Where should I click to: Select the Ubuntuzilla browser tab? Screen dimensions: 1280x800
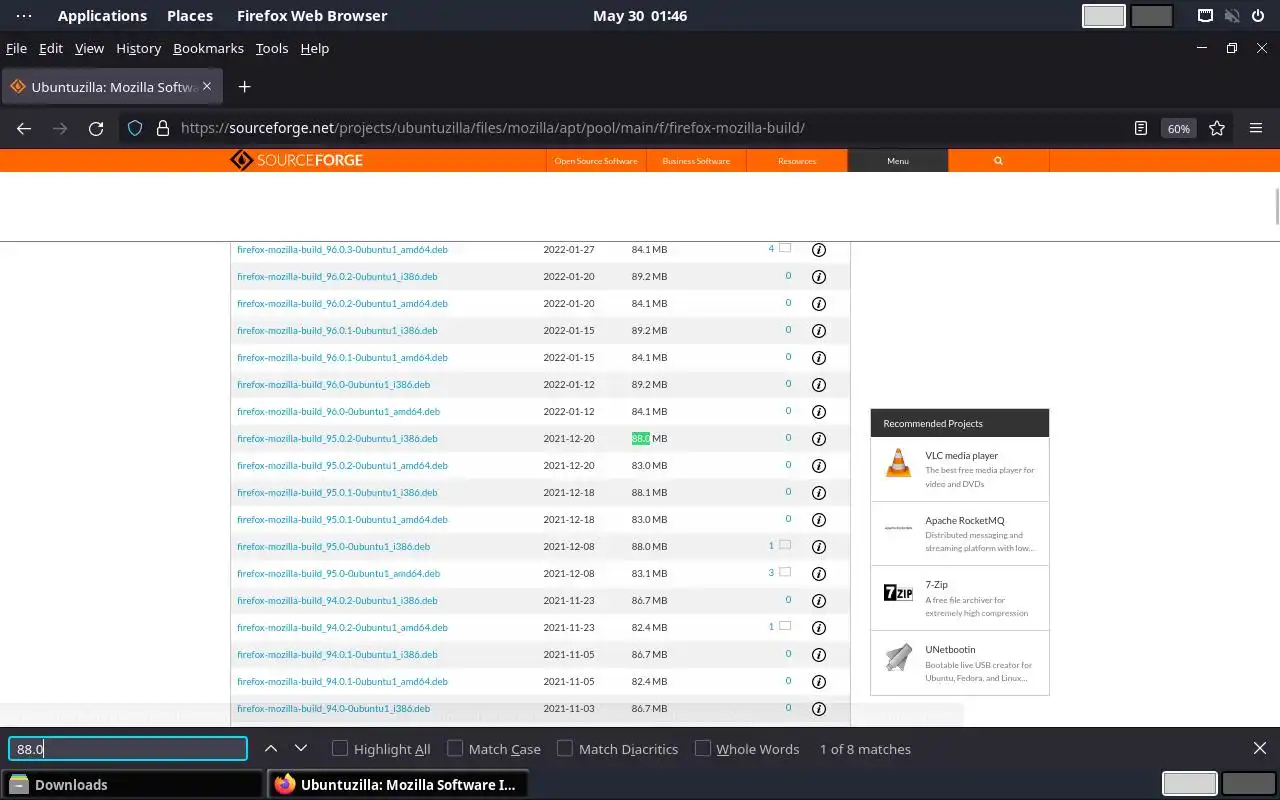point(112,87)
